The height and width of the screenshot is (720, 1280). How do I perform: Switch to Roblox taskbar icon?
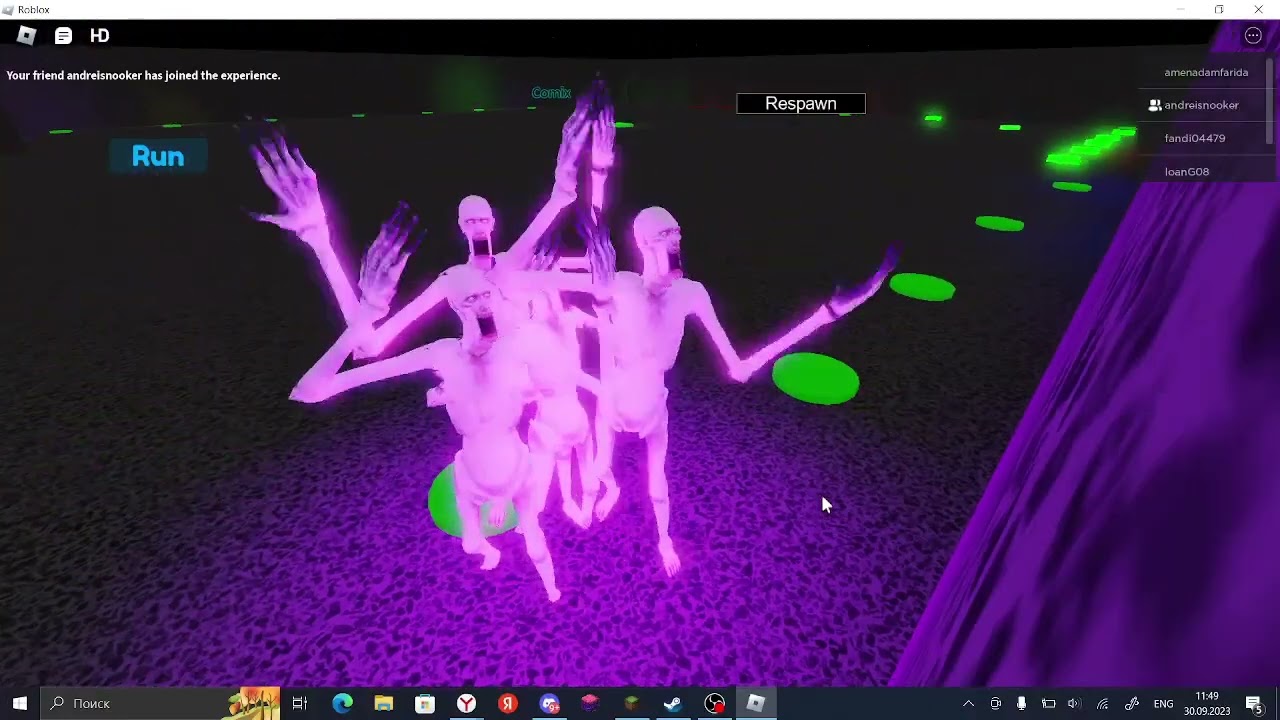tap(756, 703)
